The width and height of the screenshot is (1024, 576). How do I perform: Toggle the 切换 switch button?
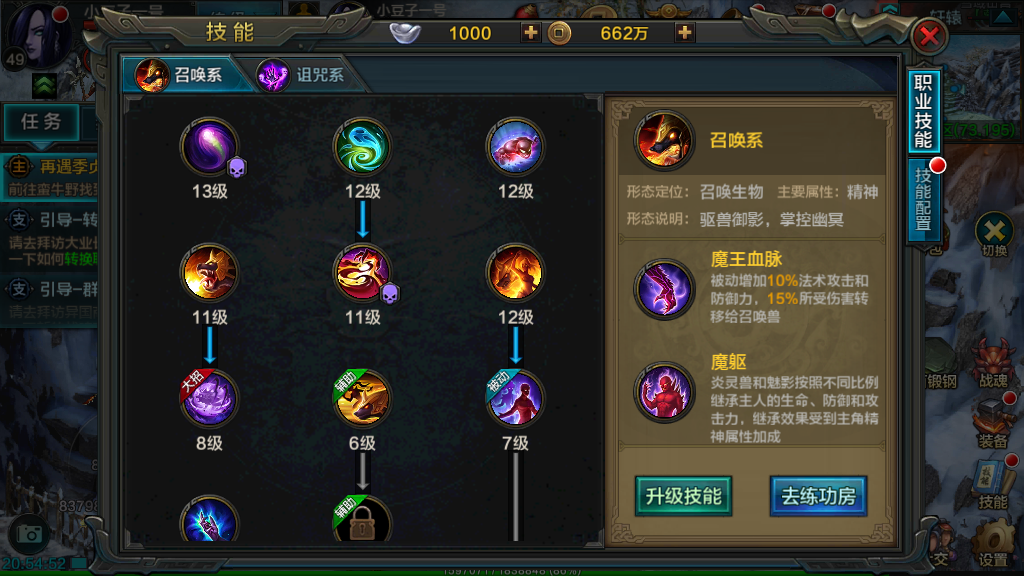(994, 234)
